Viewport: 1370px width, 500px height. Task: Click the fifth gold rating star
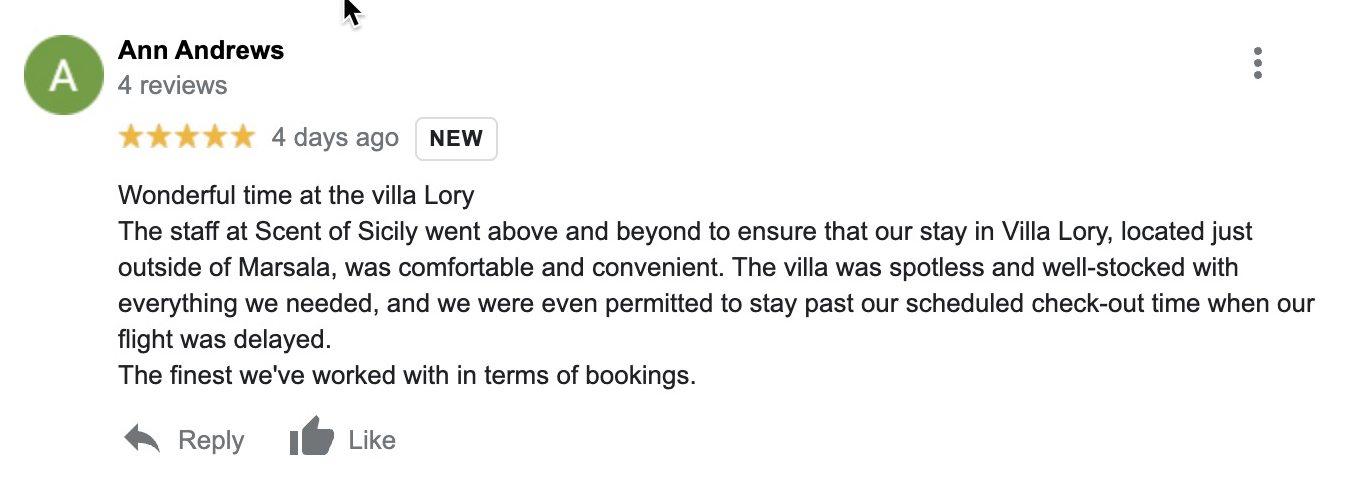pos(243,137)
